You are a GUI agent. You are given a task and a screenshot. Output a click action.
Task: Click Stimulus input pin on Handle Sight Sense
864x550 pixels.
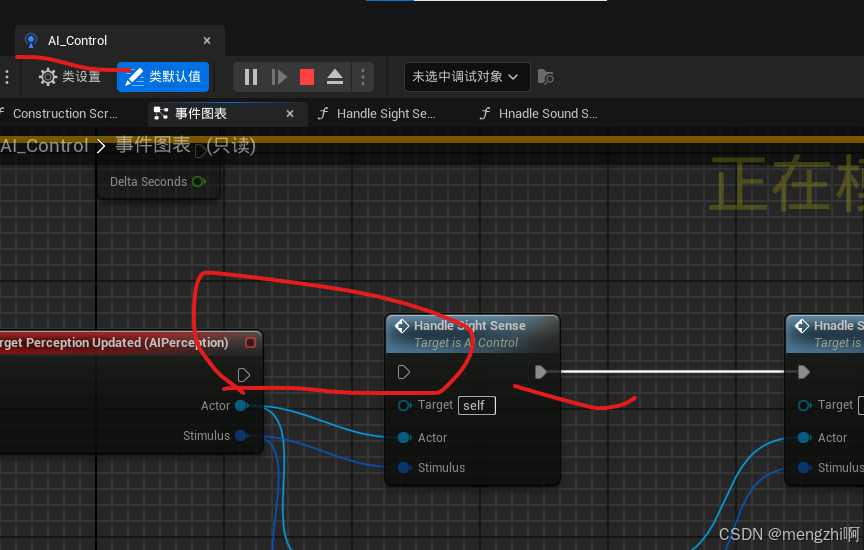(404, 467)
